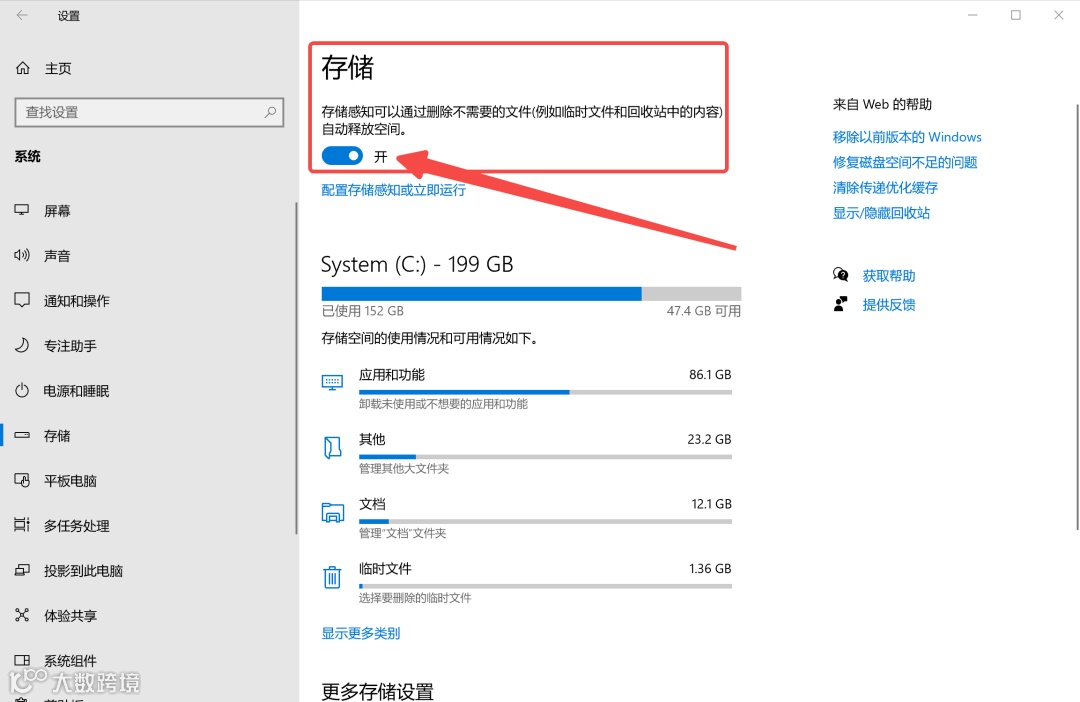Click 获取帮助 link text

tap(889, 276)
